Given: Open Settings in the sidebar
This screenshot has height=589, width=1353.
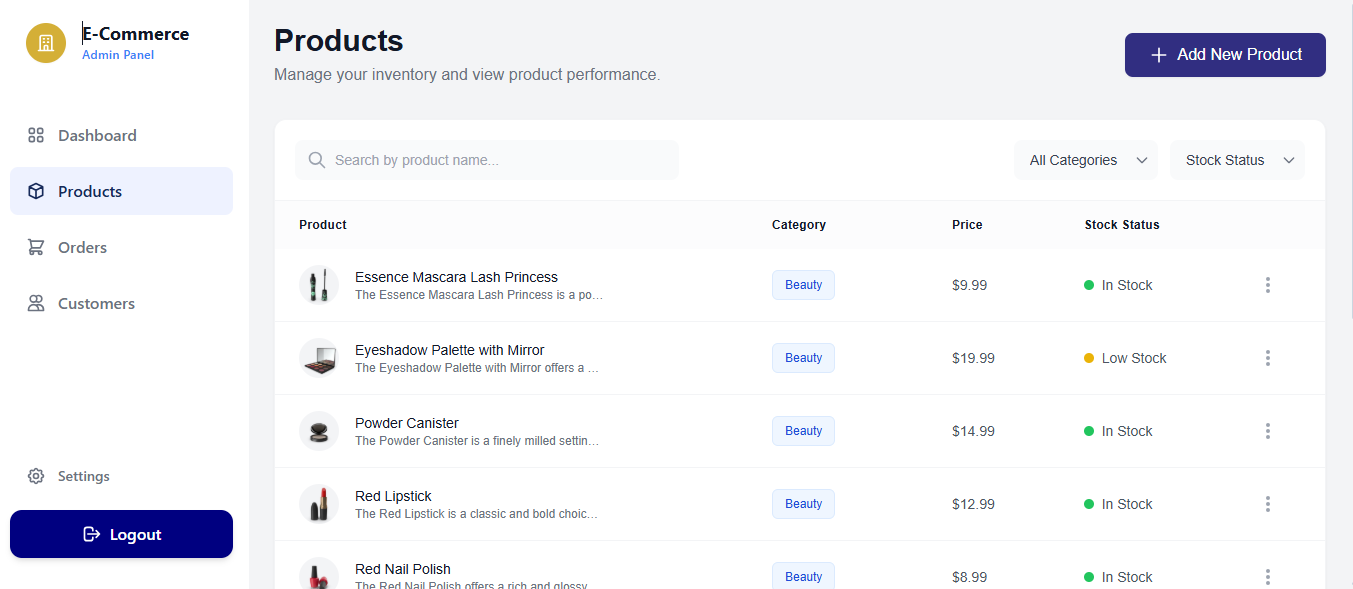Looking at the screenshot, I should pos(121,476).
